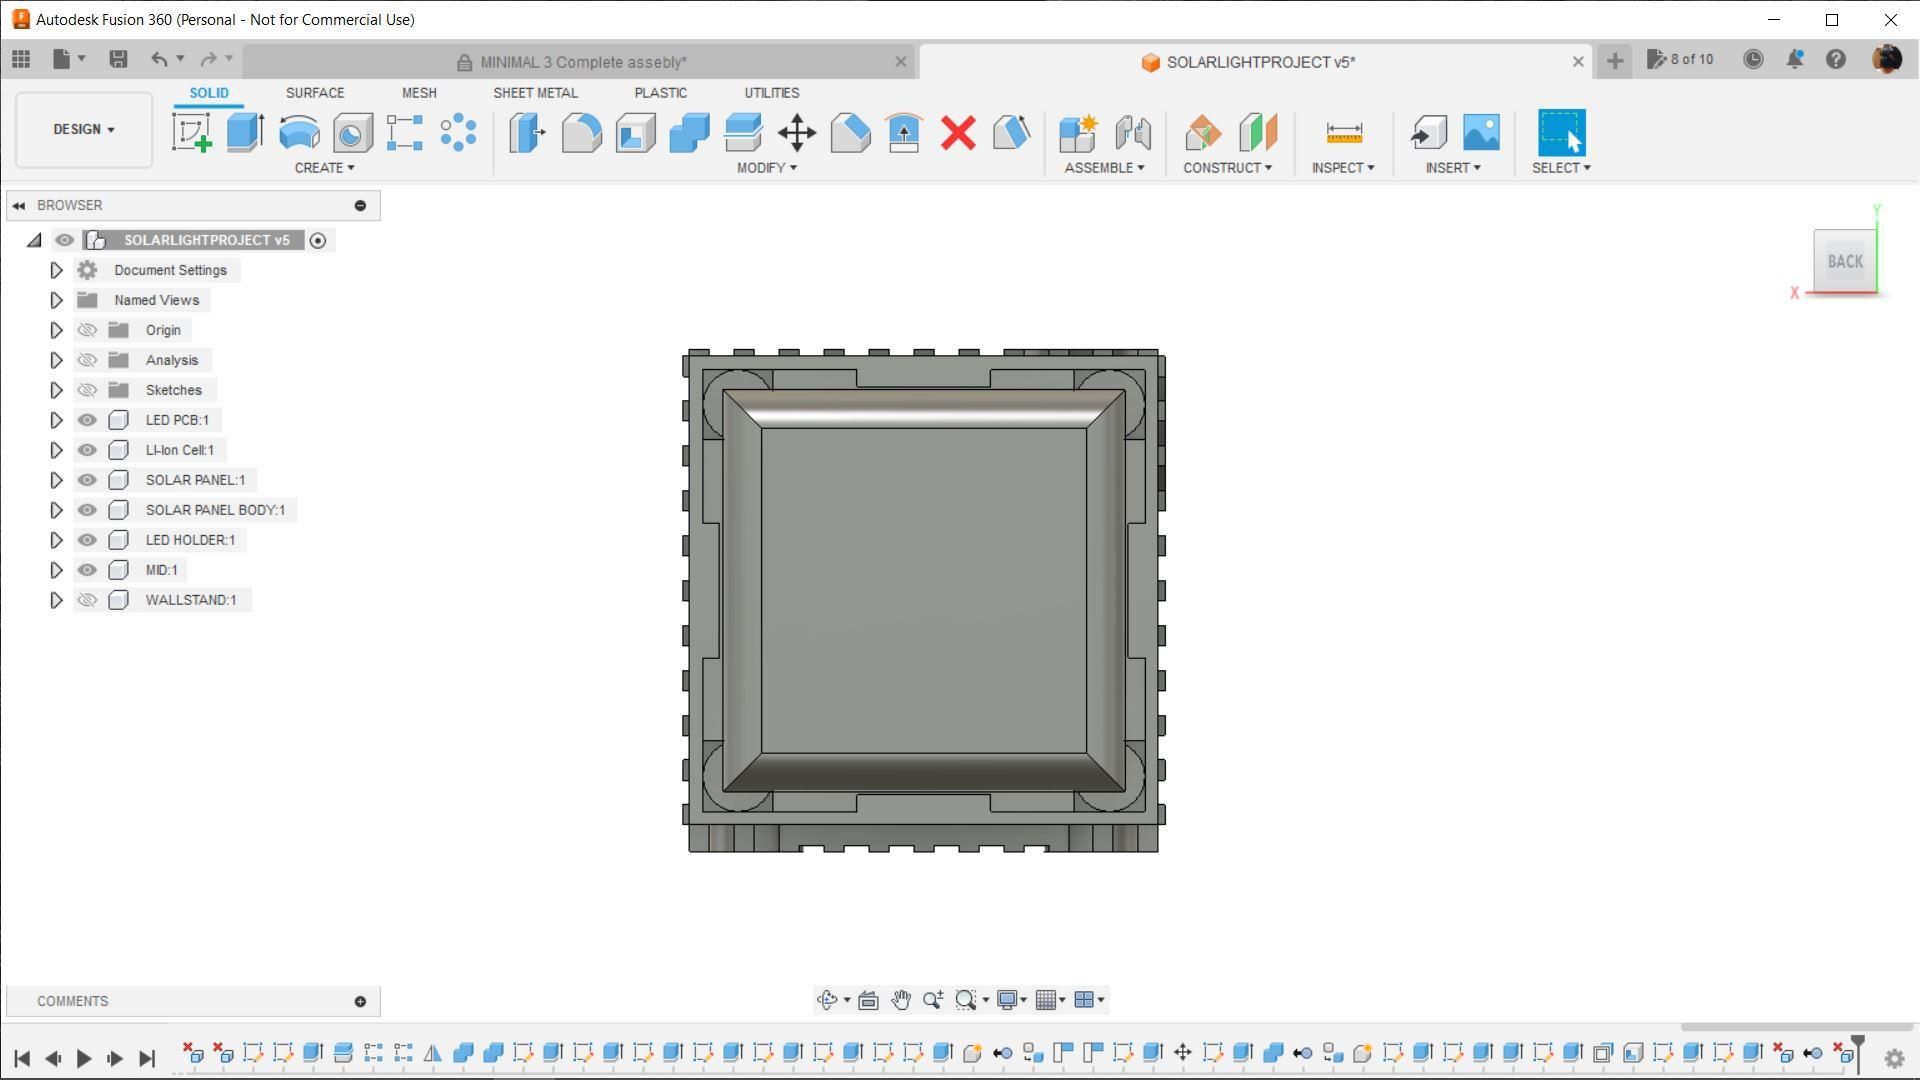Hide the LED PCB:1 component

87,420
